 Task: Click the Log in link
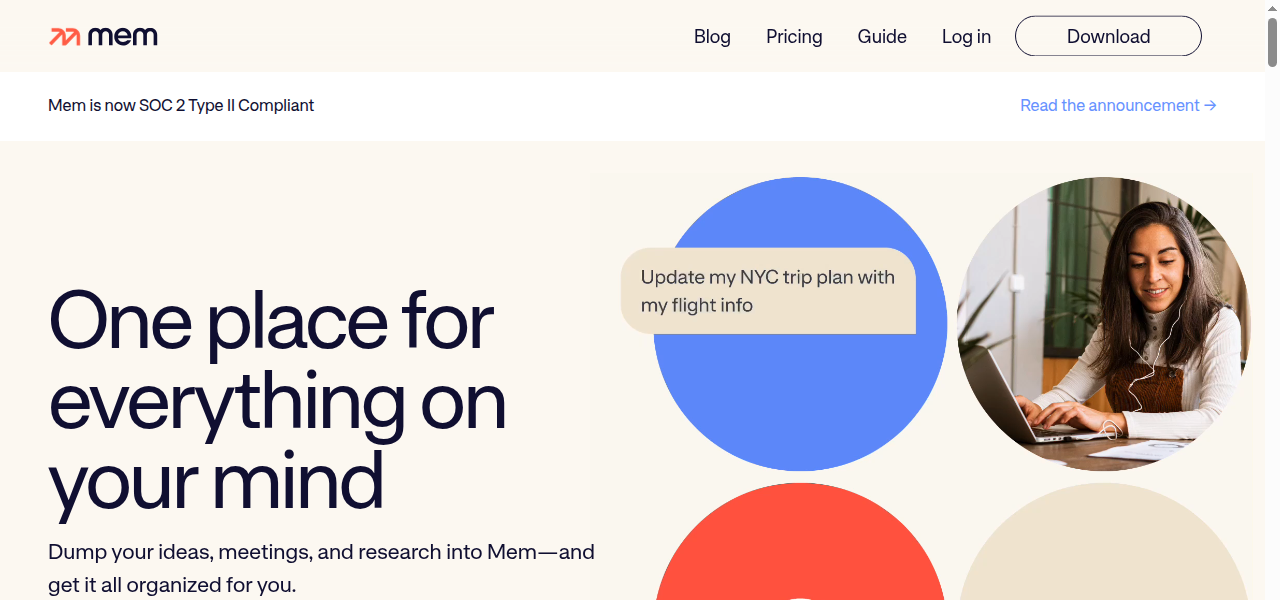[x=966, y=37]
